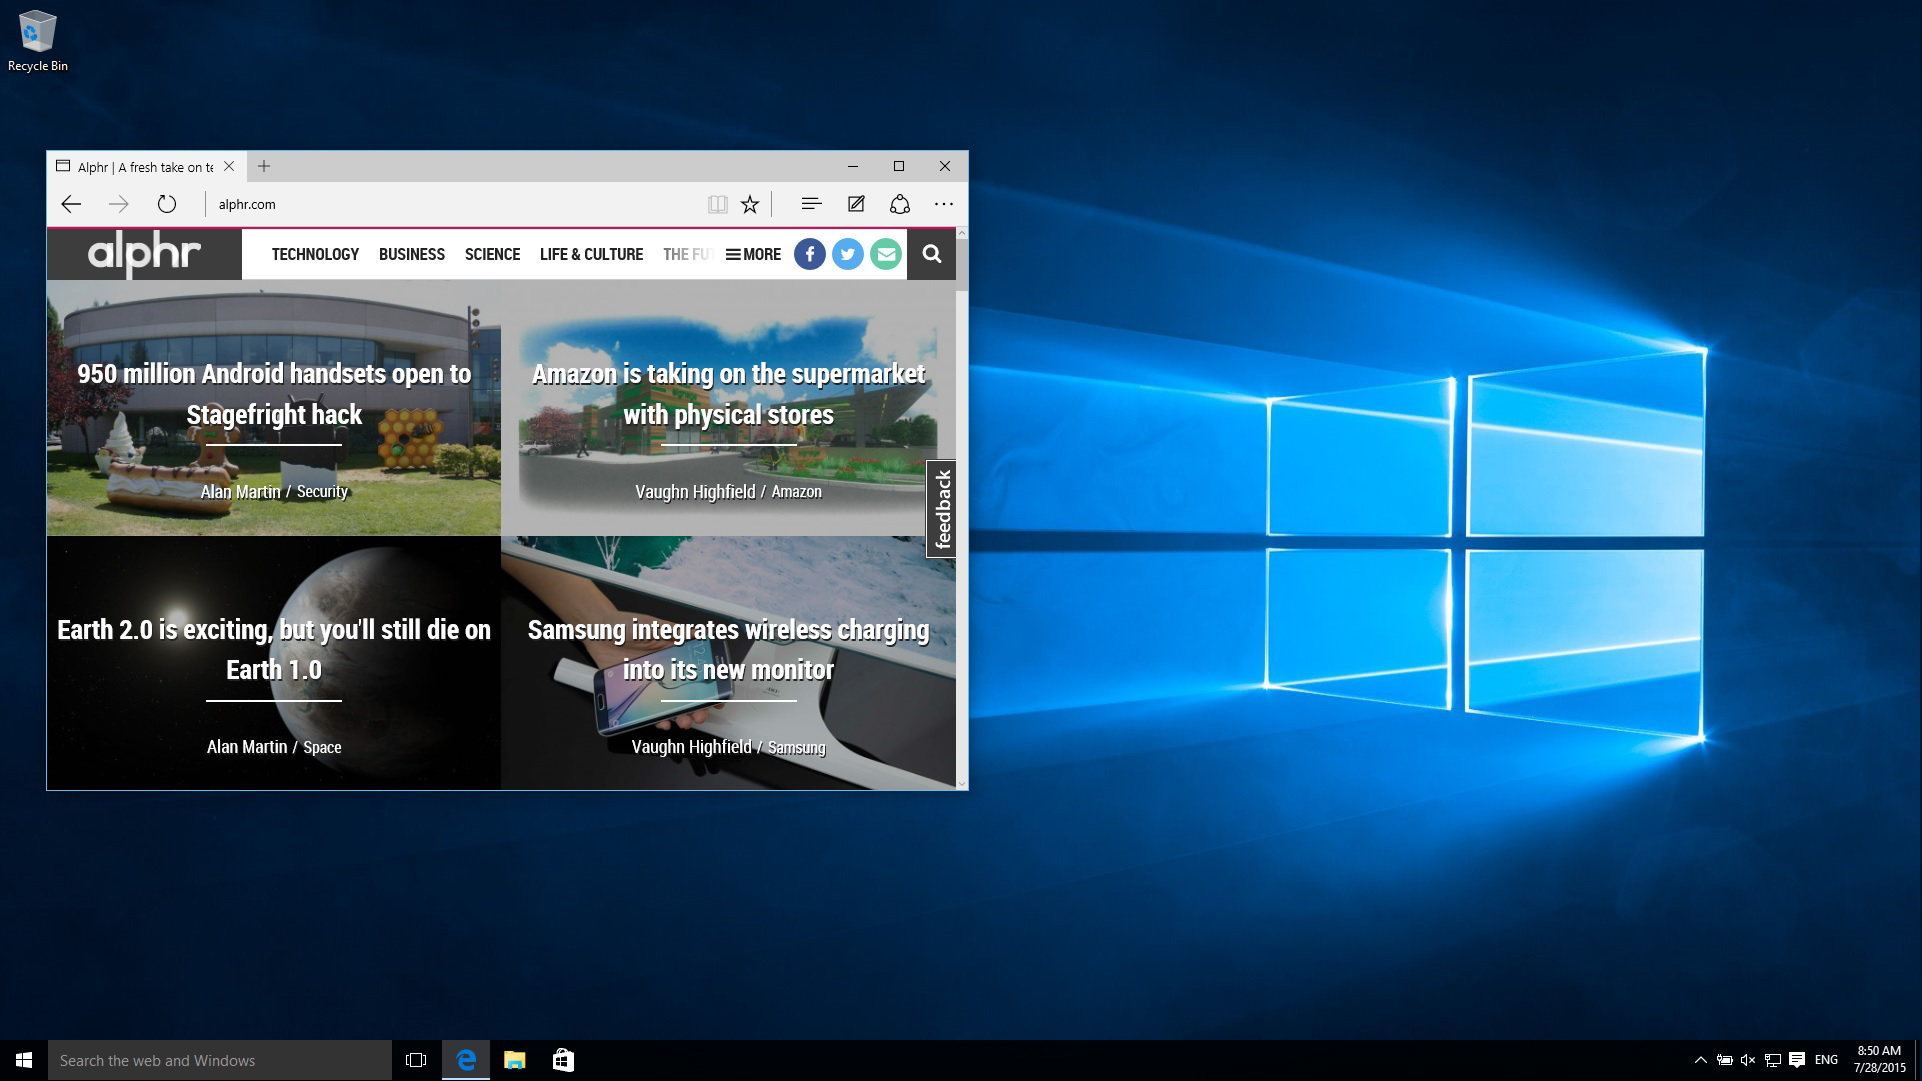
Task: Open the Stagefright hack article
Action: [x=274, y=394]
